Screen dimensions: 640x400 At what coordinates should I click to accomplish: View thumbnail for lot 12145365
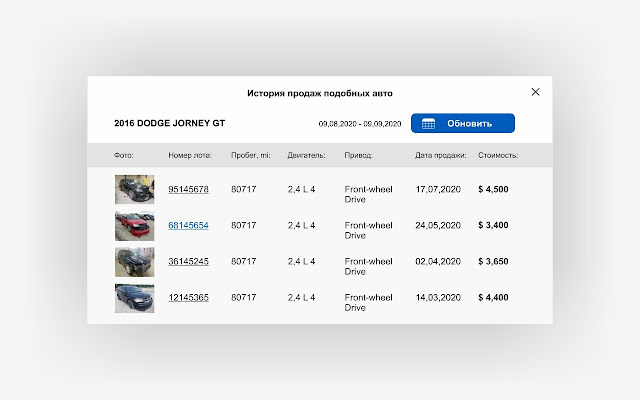click(135, 298)
